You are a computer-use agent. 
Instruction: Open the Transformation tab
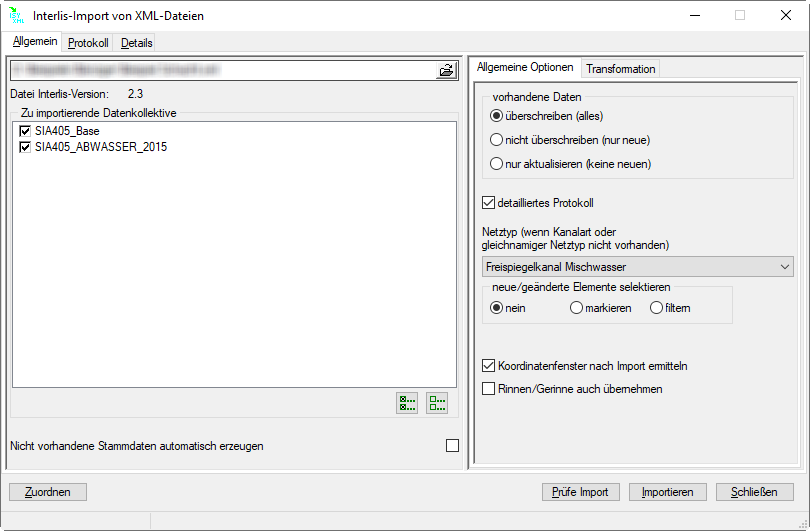tap(620, 69)
